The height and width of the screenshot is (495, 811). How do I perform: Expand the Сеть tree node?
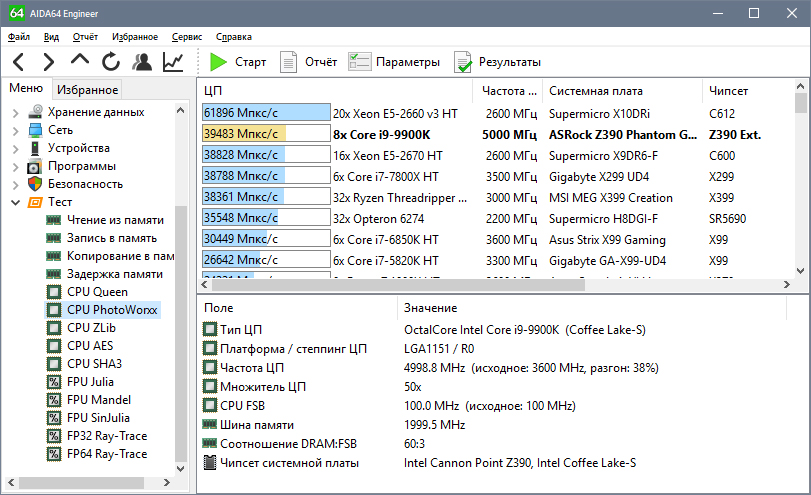tap(15, 130)
